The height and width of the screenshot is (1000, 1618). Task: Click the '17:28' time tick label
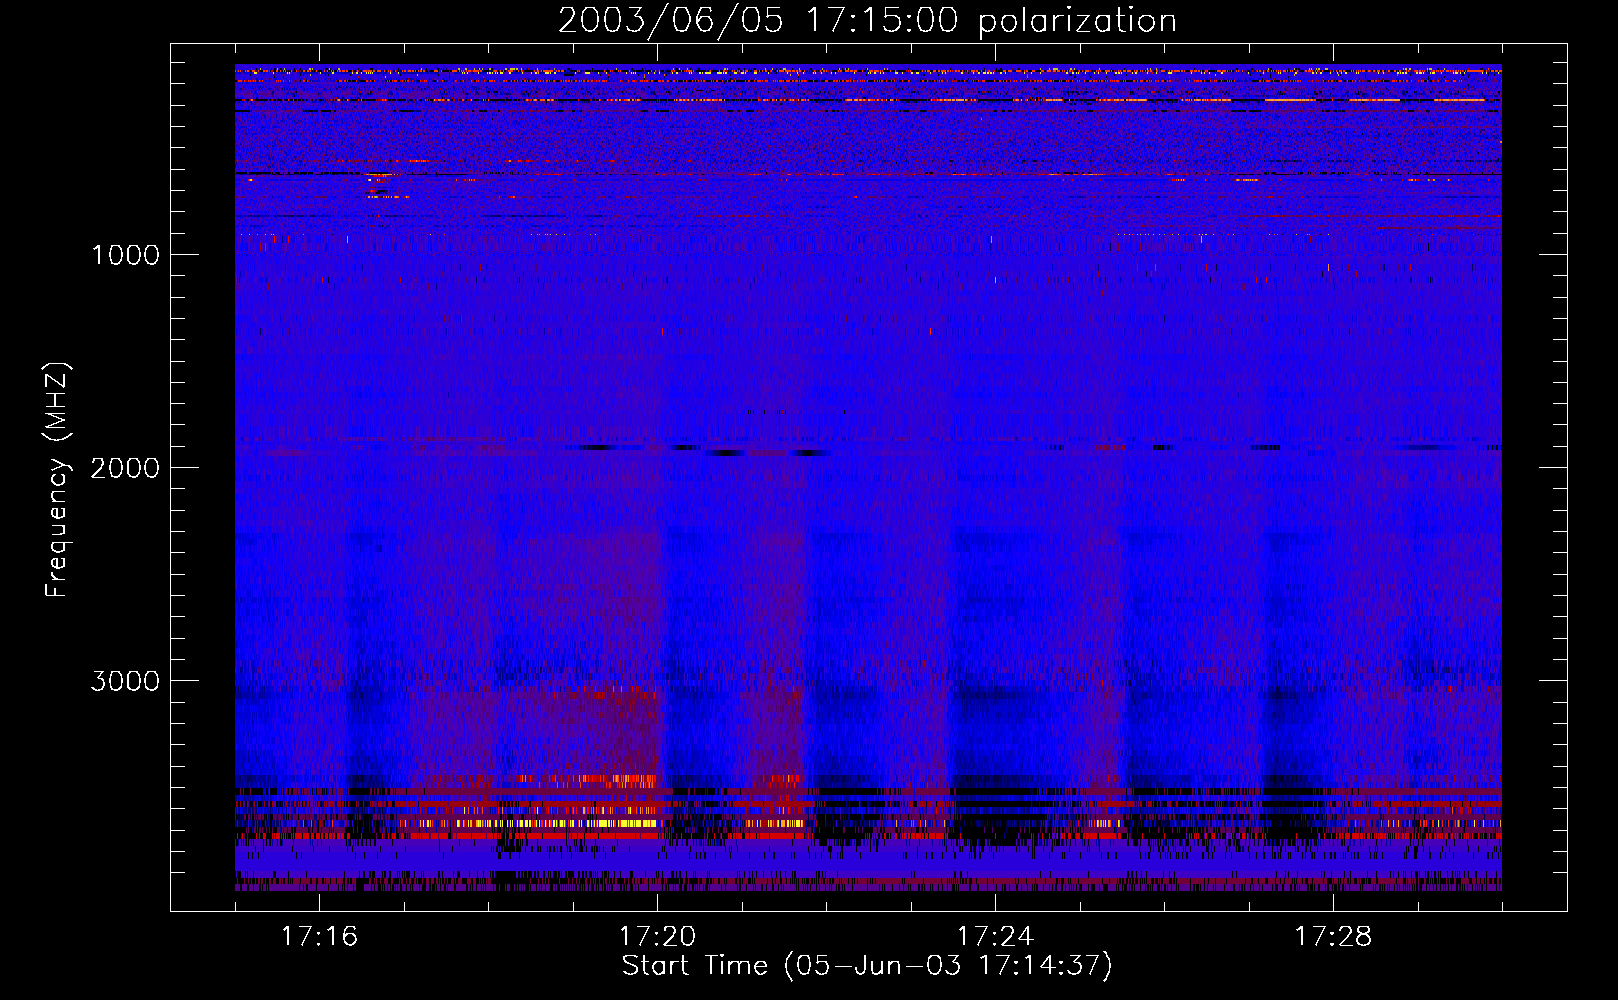coord(1333,937)
